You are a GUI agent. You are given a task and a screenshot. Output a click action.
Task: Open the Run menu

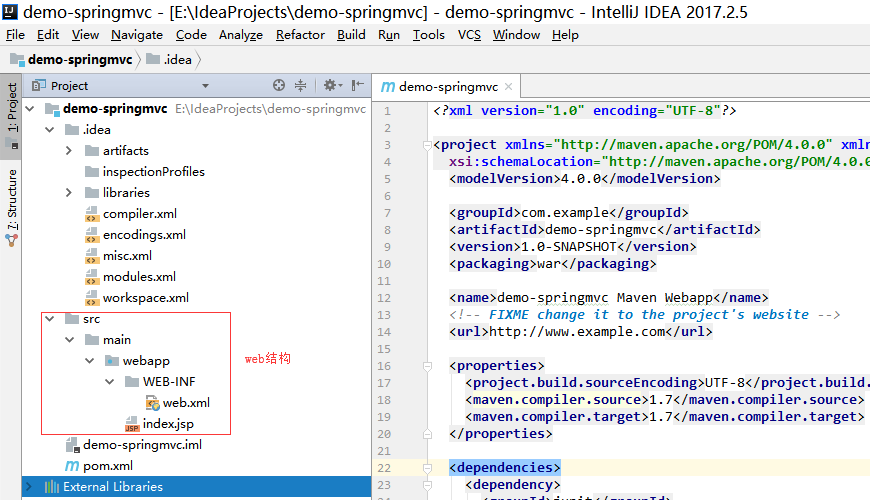(x=389, y=35)
